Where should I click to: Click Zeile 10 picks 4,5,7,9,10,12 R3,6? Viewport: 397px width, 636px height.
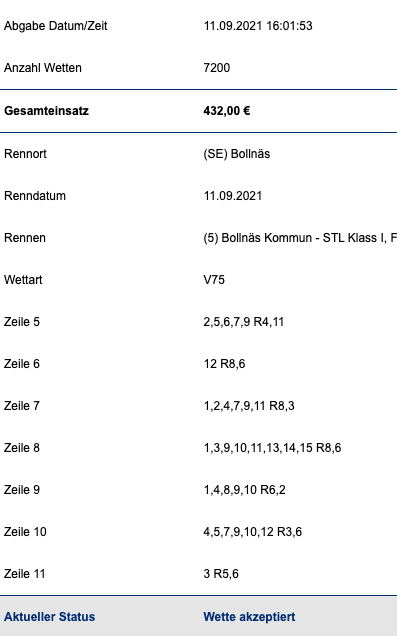[253, 532]
